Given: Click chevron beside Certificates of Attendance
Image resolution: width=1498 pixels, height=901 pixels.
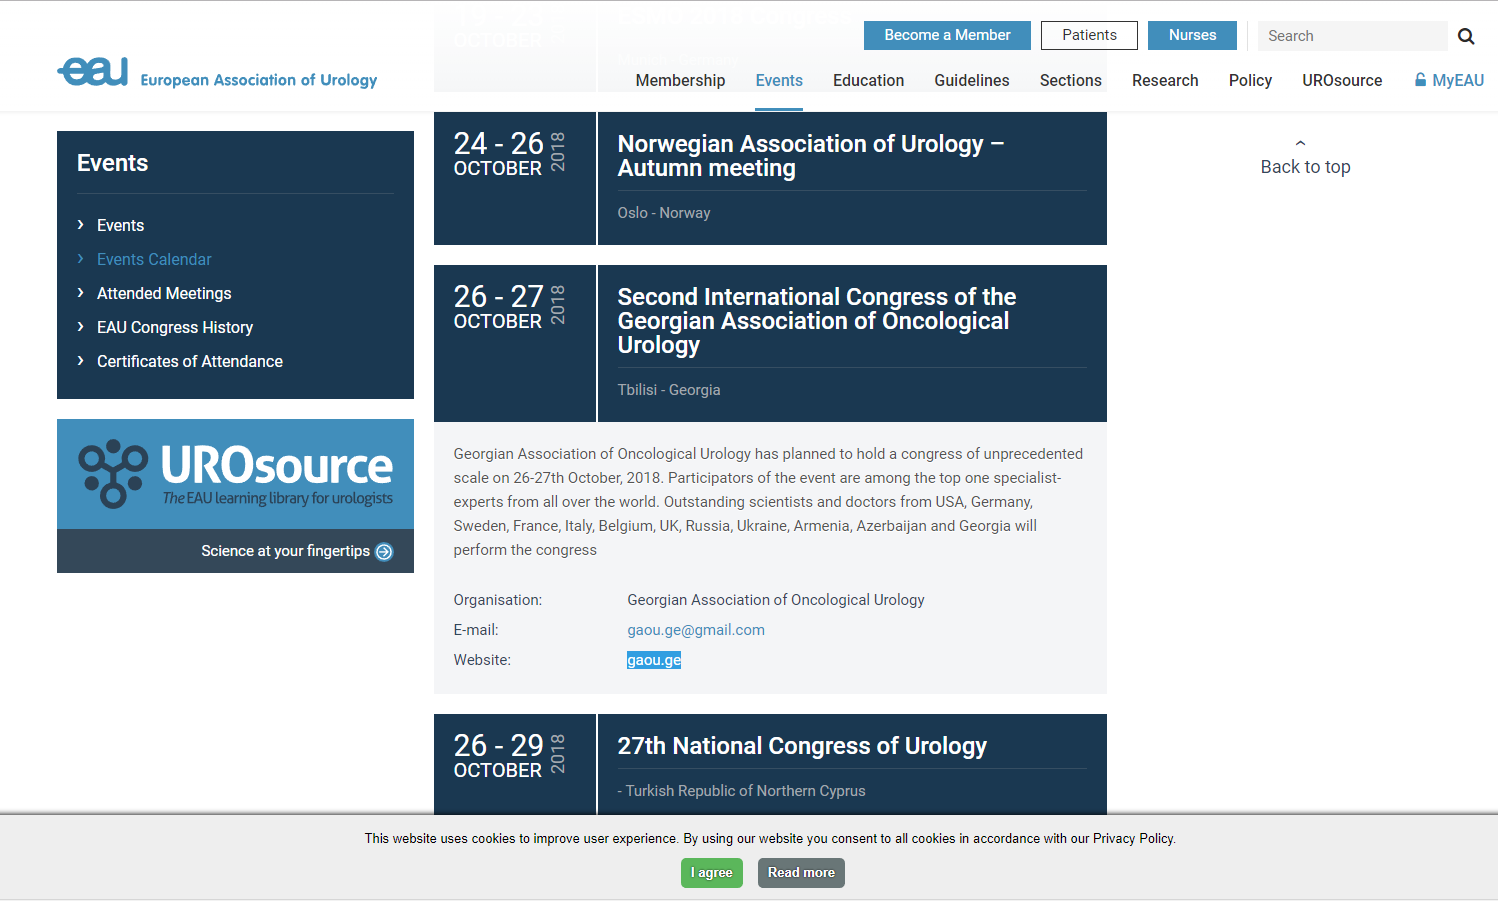Looking at the screenshot, I should [x=81, y=361].
